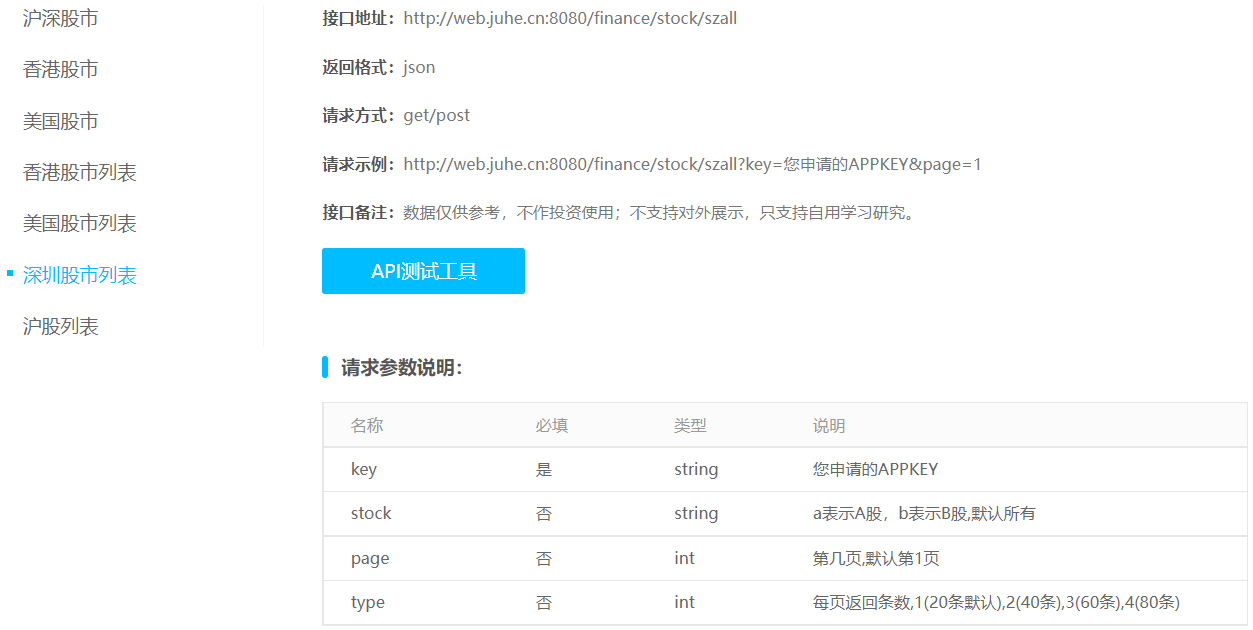Click the 必填 column header

point(552,425)
